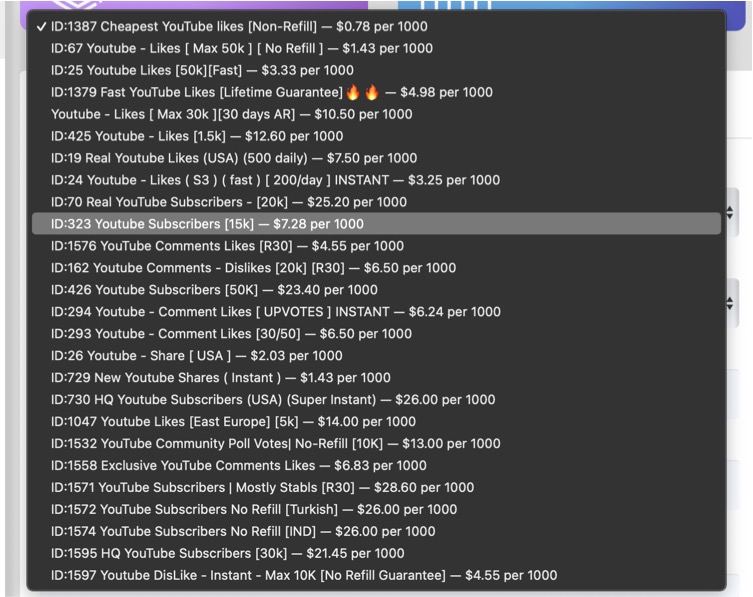The height and width of the screenshot is (597, 753).
Task: Choose ID:294 Comment Likes UPVOTES INSTANT
Action: click(376, 312)
